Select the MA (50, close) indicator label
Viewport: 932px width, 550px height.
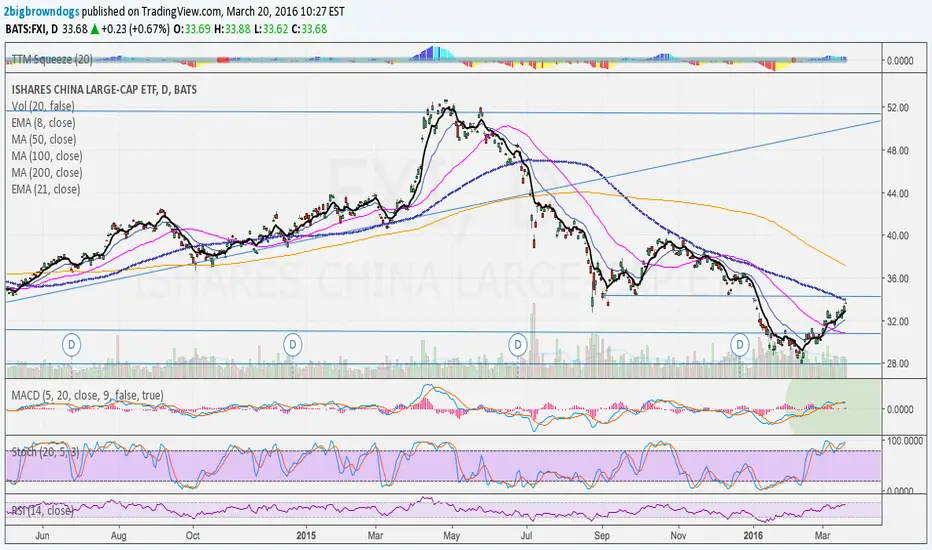44,140
